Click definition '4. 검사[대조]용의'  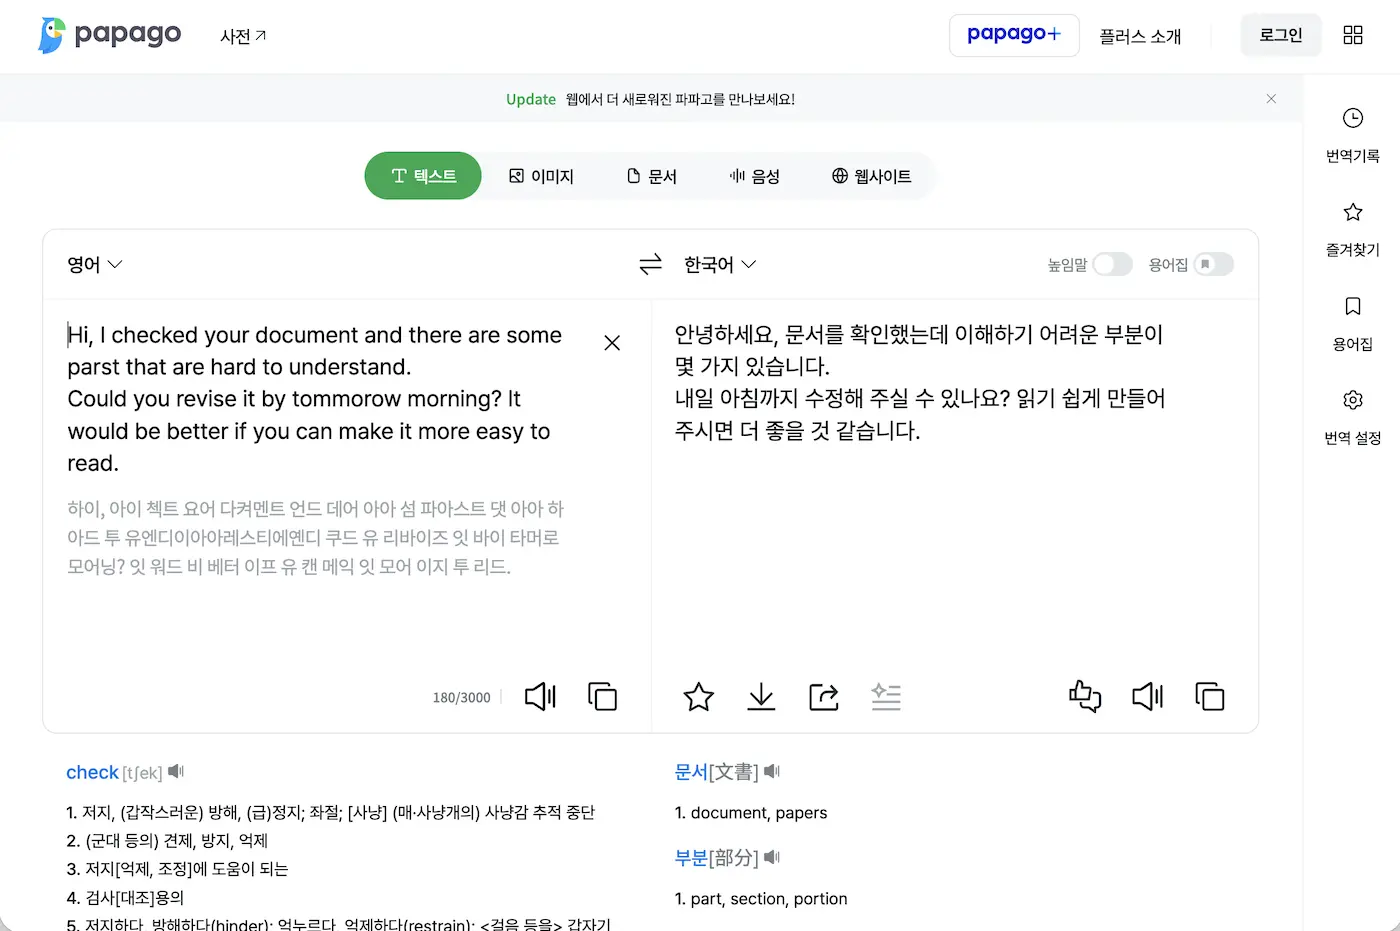125,898
